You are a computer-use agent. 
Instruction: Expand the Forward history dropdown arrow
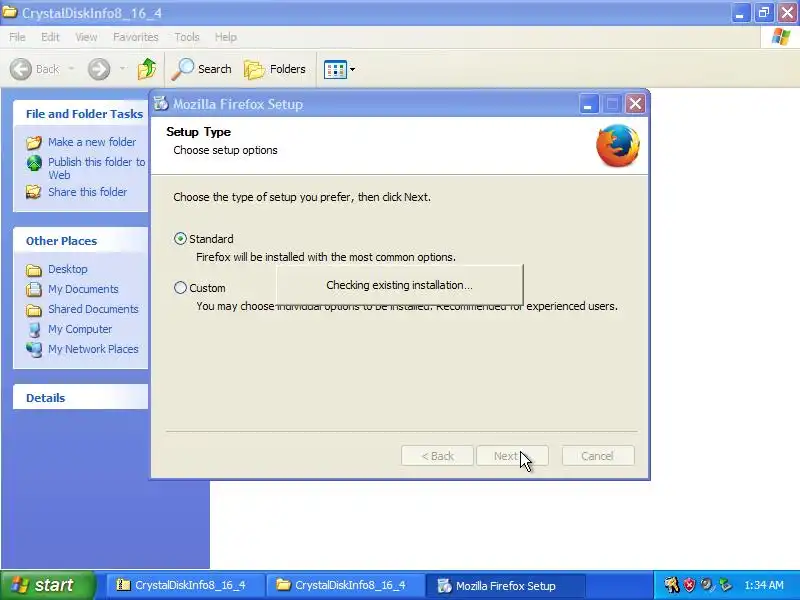point(122,69)
